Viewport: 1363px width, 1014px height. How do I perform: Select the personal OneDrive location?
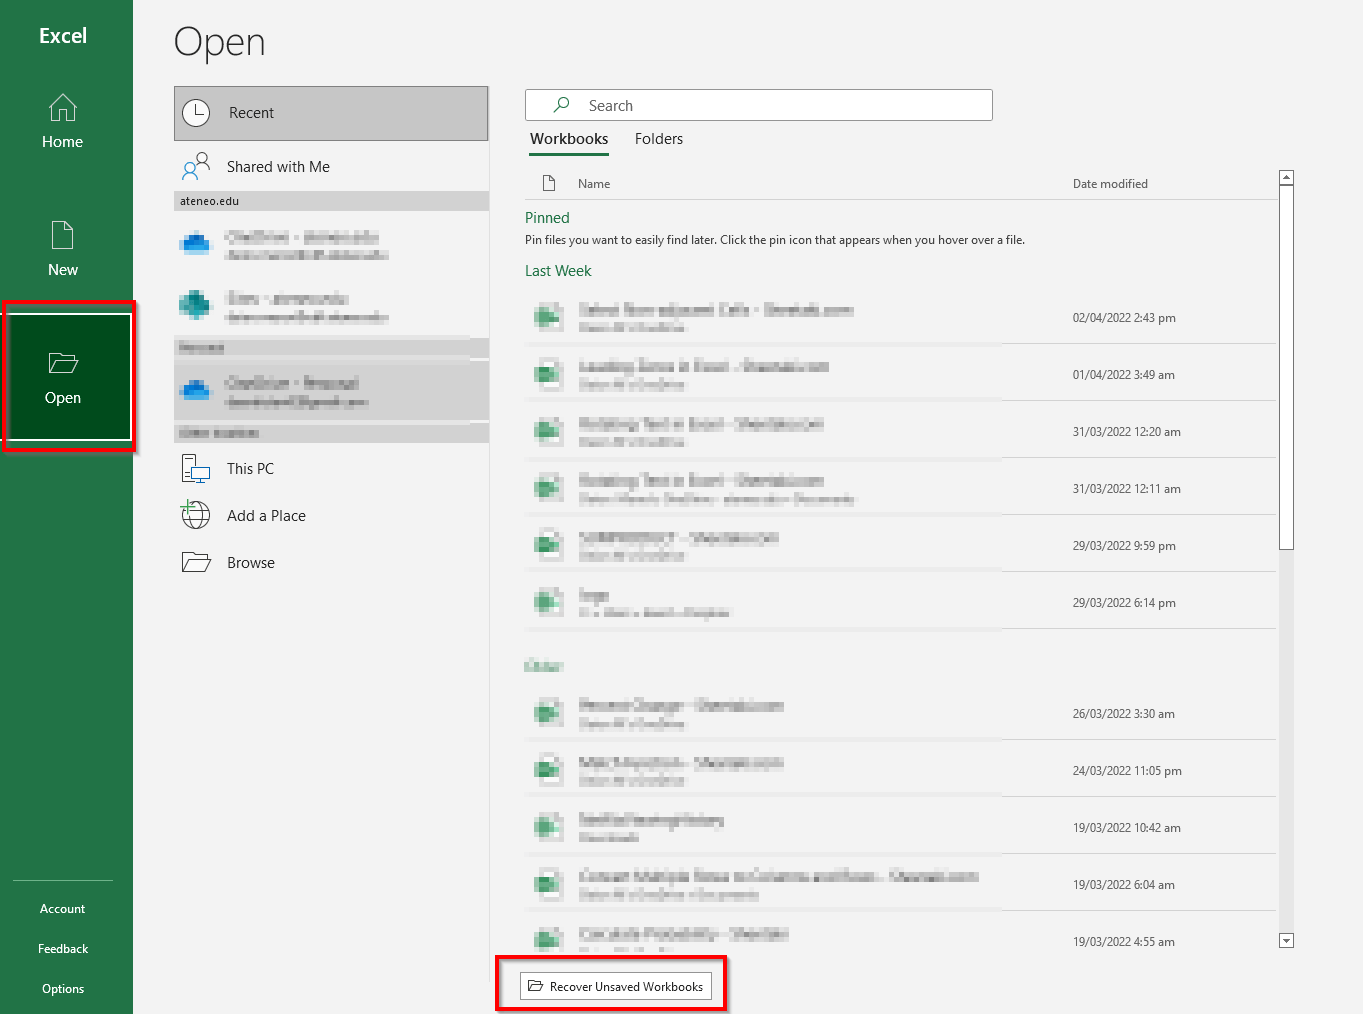click(x=331, y=390)
